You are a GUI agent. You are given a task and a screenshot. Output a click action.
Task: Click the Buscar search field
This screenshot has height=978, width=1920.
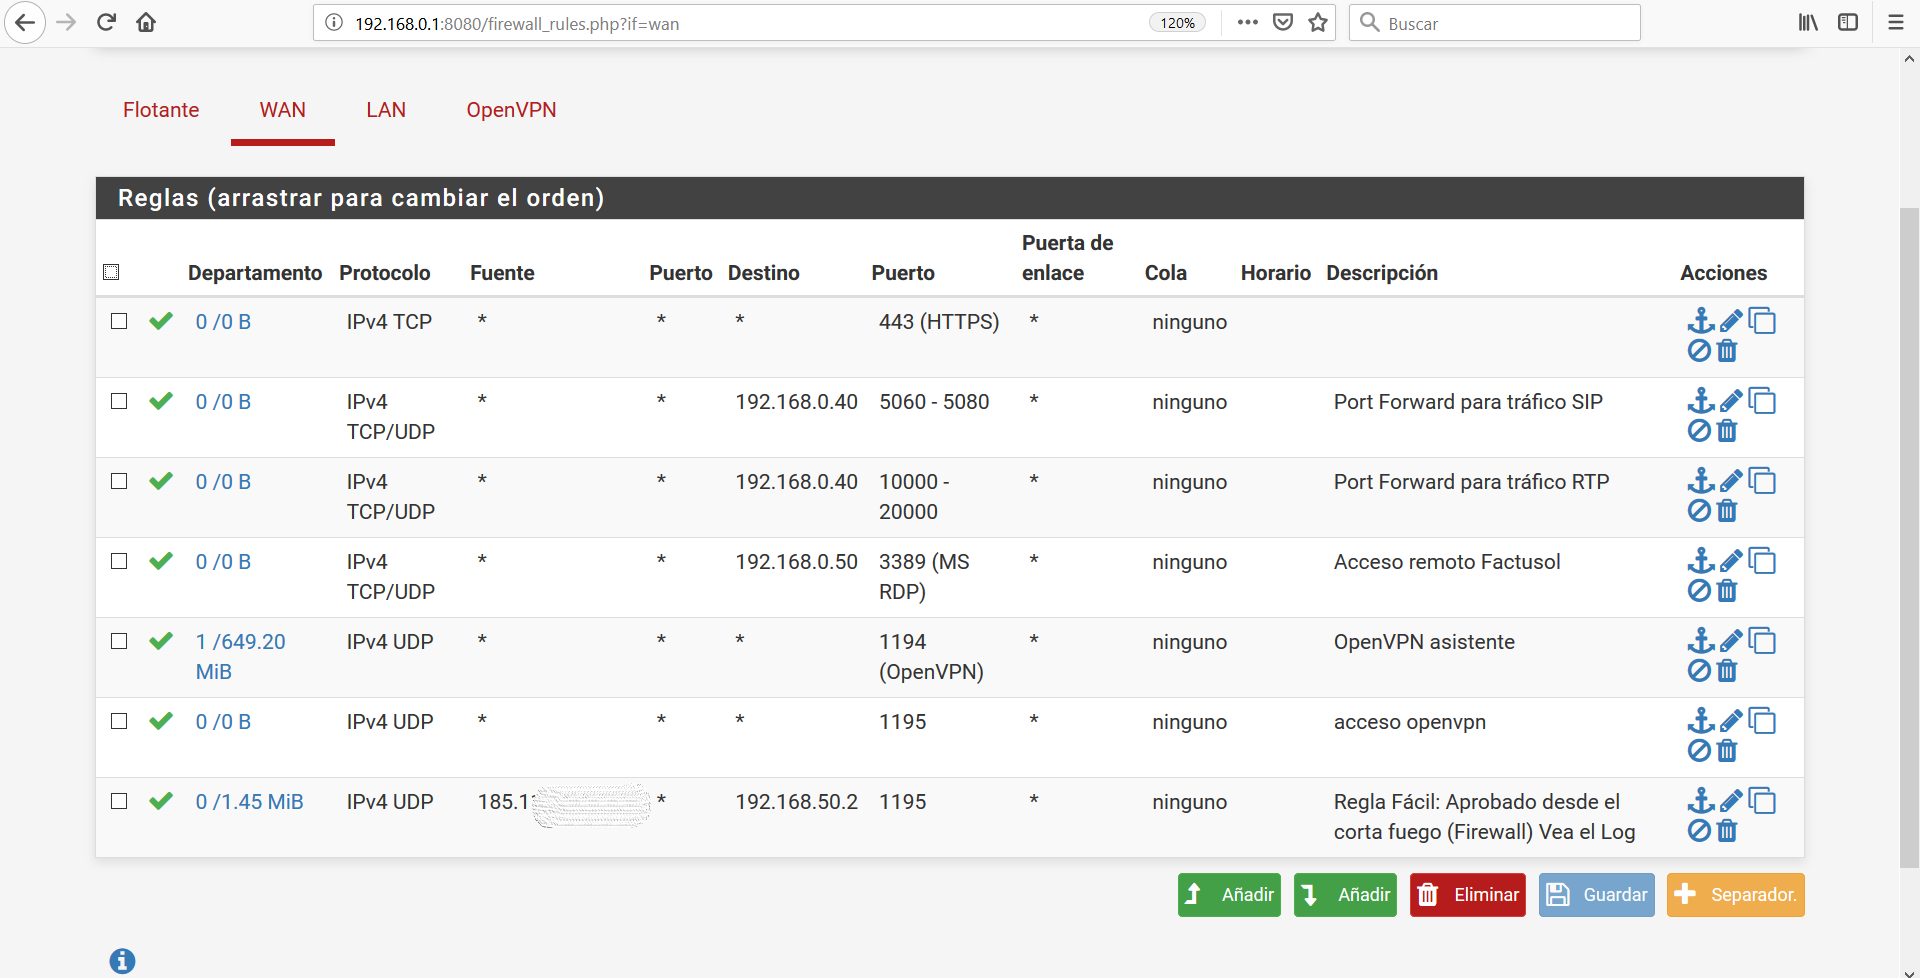click(x=1495, y=23)
